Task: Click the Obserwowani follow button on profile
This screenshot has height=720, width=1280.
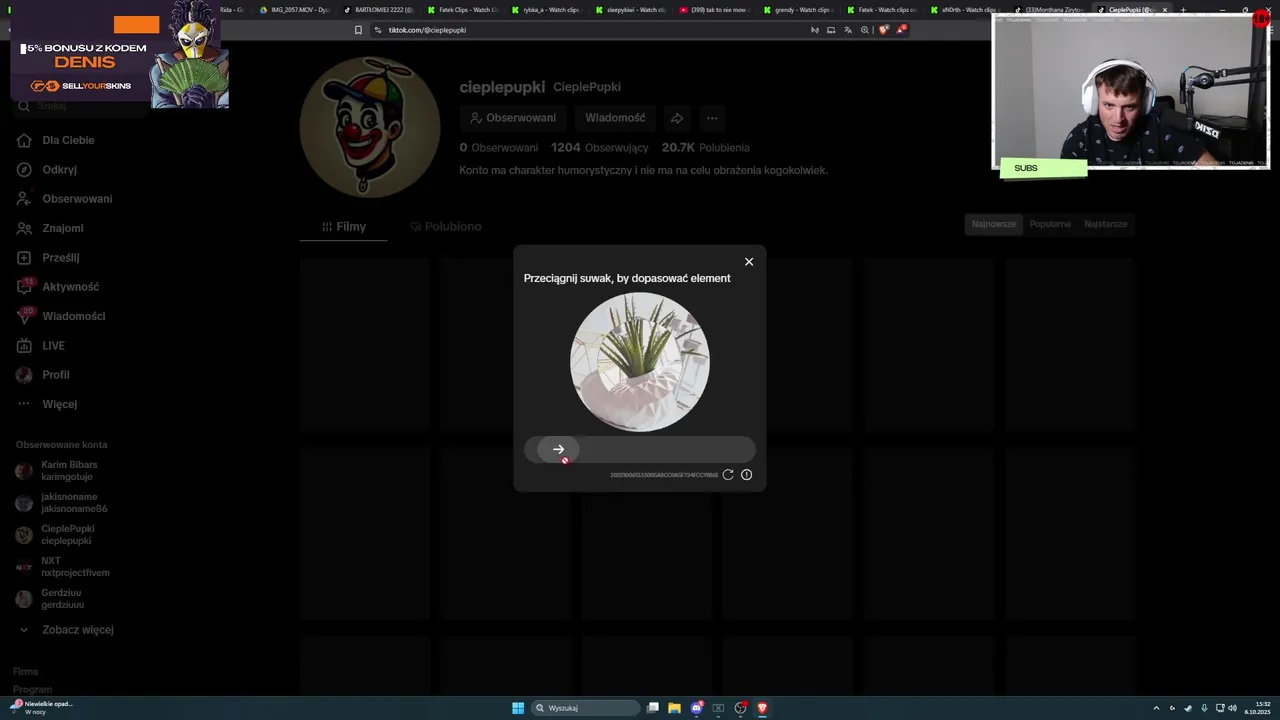Action: [513, 118]
